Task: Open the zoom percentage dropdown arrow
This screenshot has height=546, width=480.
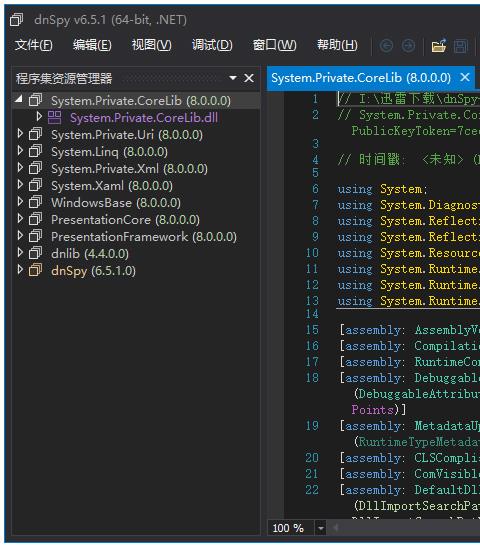Action: click(x=320, y=528)
